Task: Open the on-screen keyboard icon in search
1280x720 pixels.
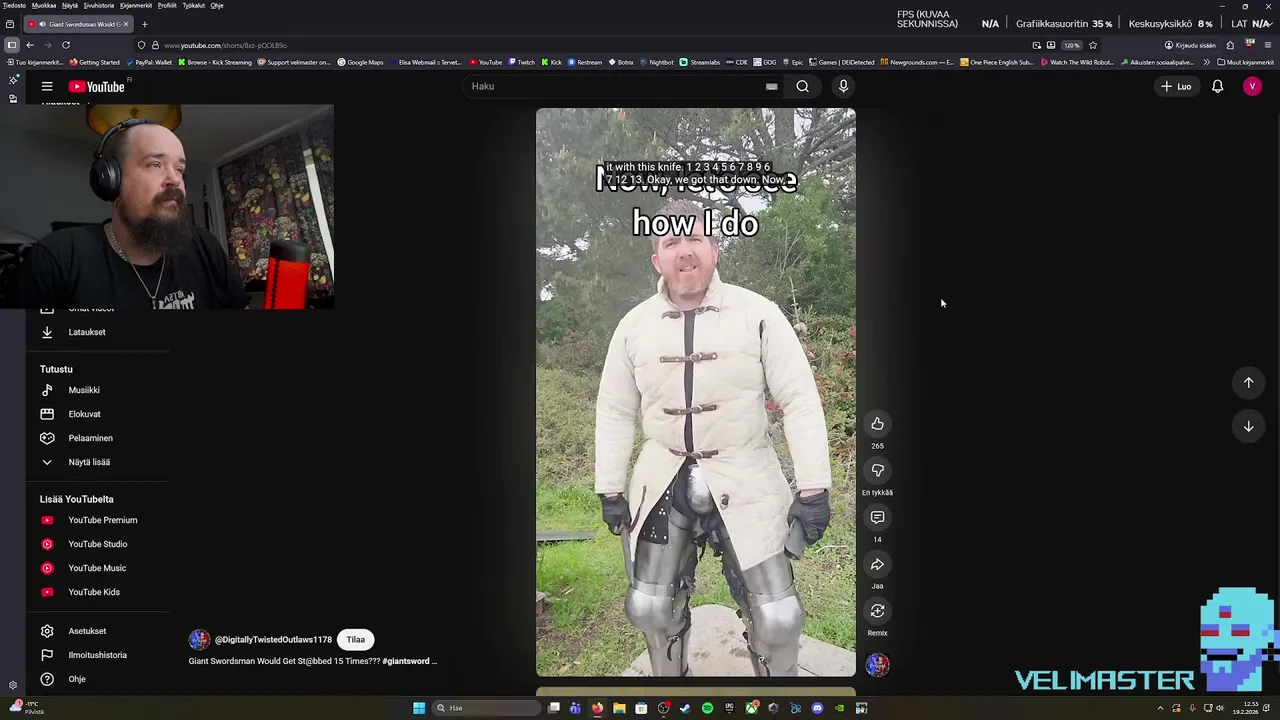Action: pos(771,86)
